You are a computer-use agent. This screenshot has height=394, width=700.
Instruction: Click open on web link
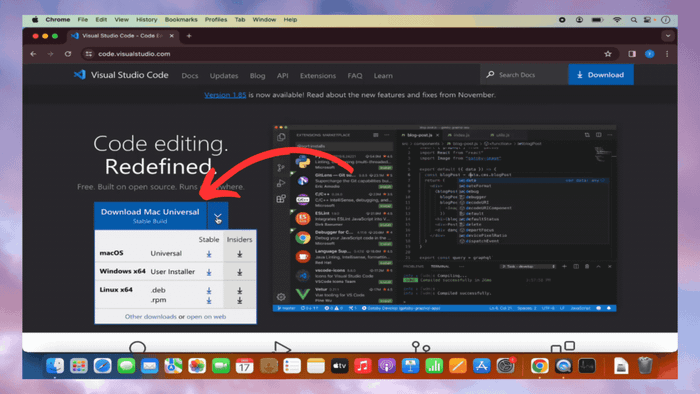206,316
